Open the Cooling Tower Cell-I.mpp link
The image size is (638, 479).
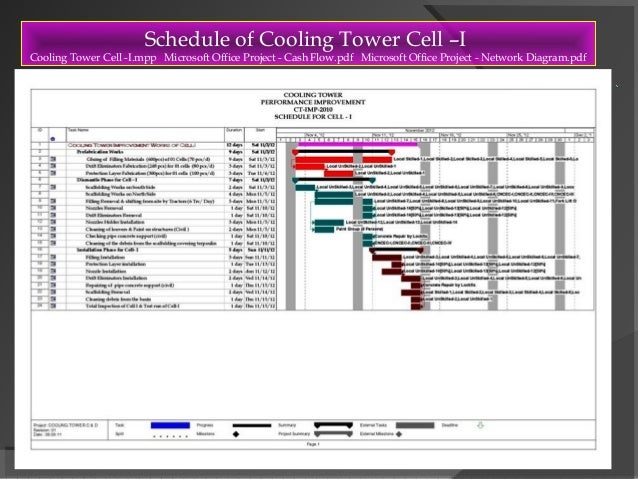click(93, 57)
